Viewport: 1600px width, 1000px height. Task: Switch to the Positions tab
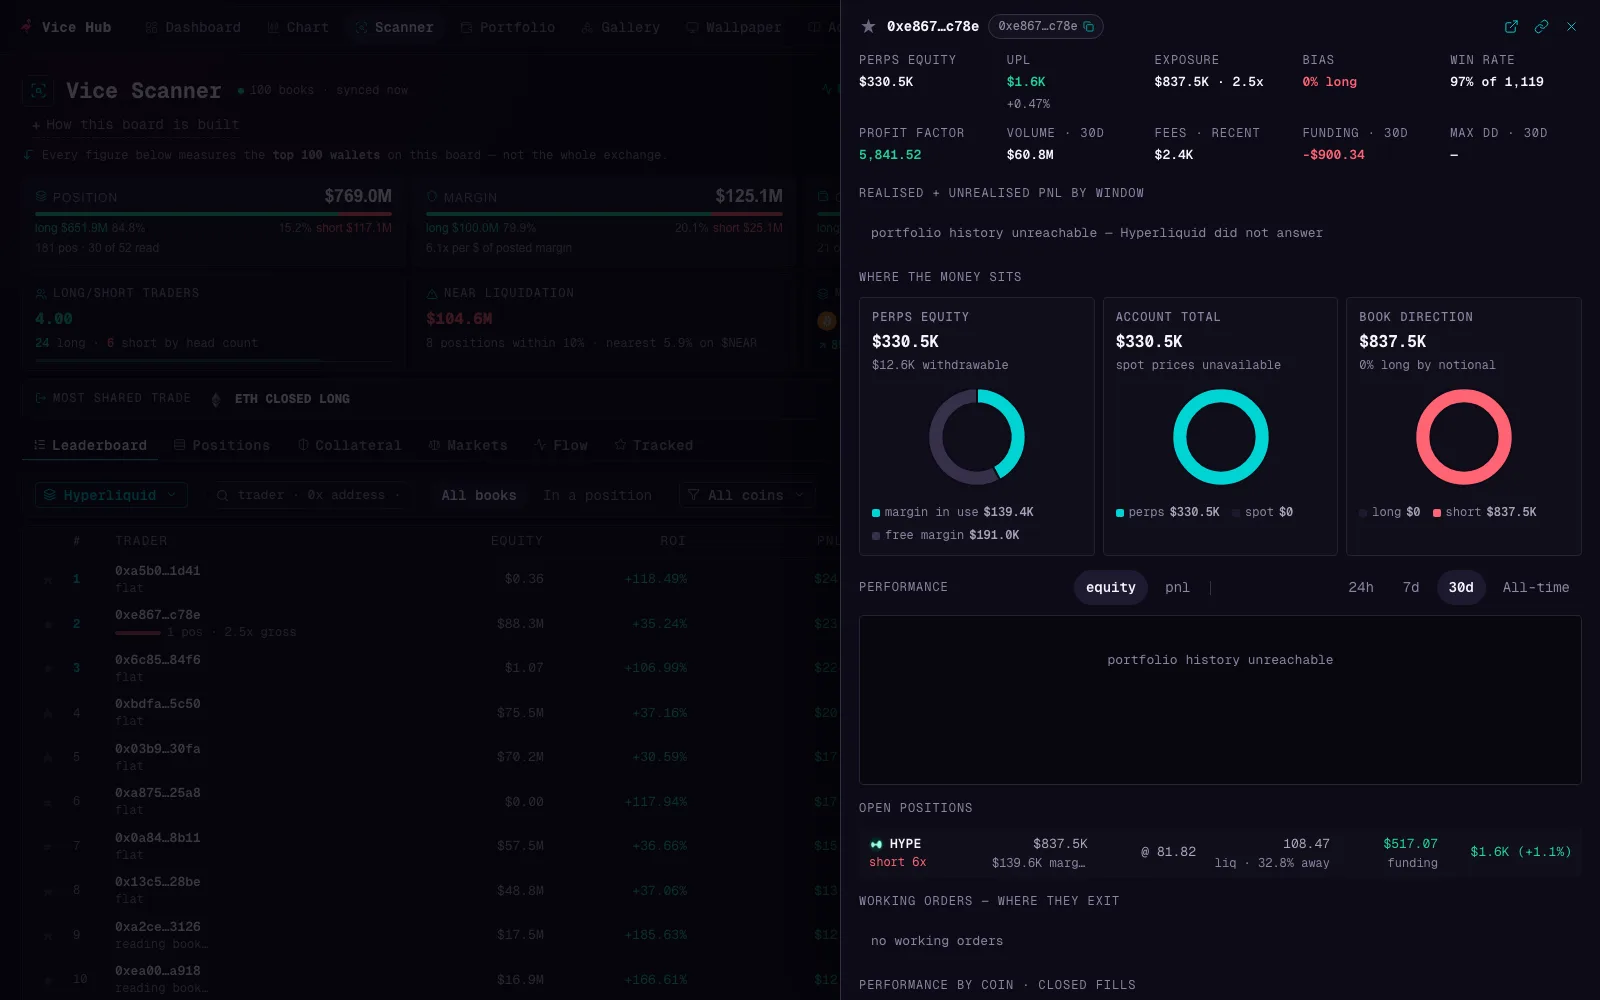(222, 445)
